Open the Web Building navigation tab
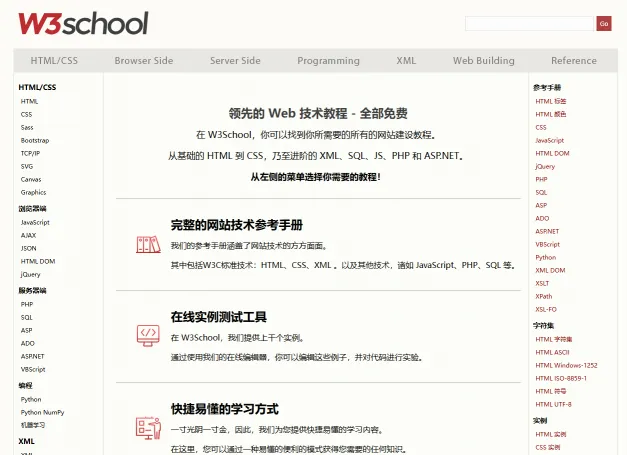The width and height of the screenshot is (627, 455). [483, 60]
